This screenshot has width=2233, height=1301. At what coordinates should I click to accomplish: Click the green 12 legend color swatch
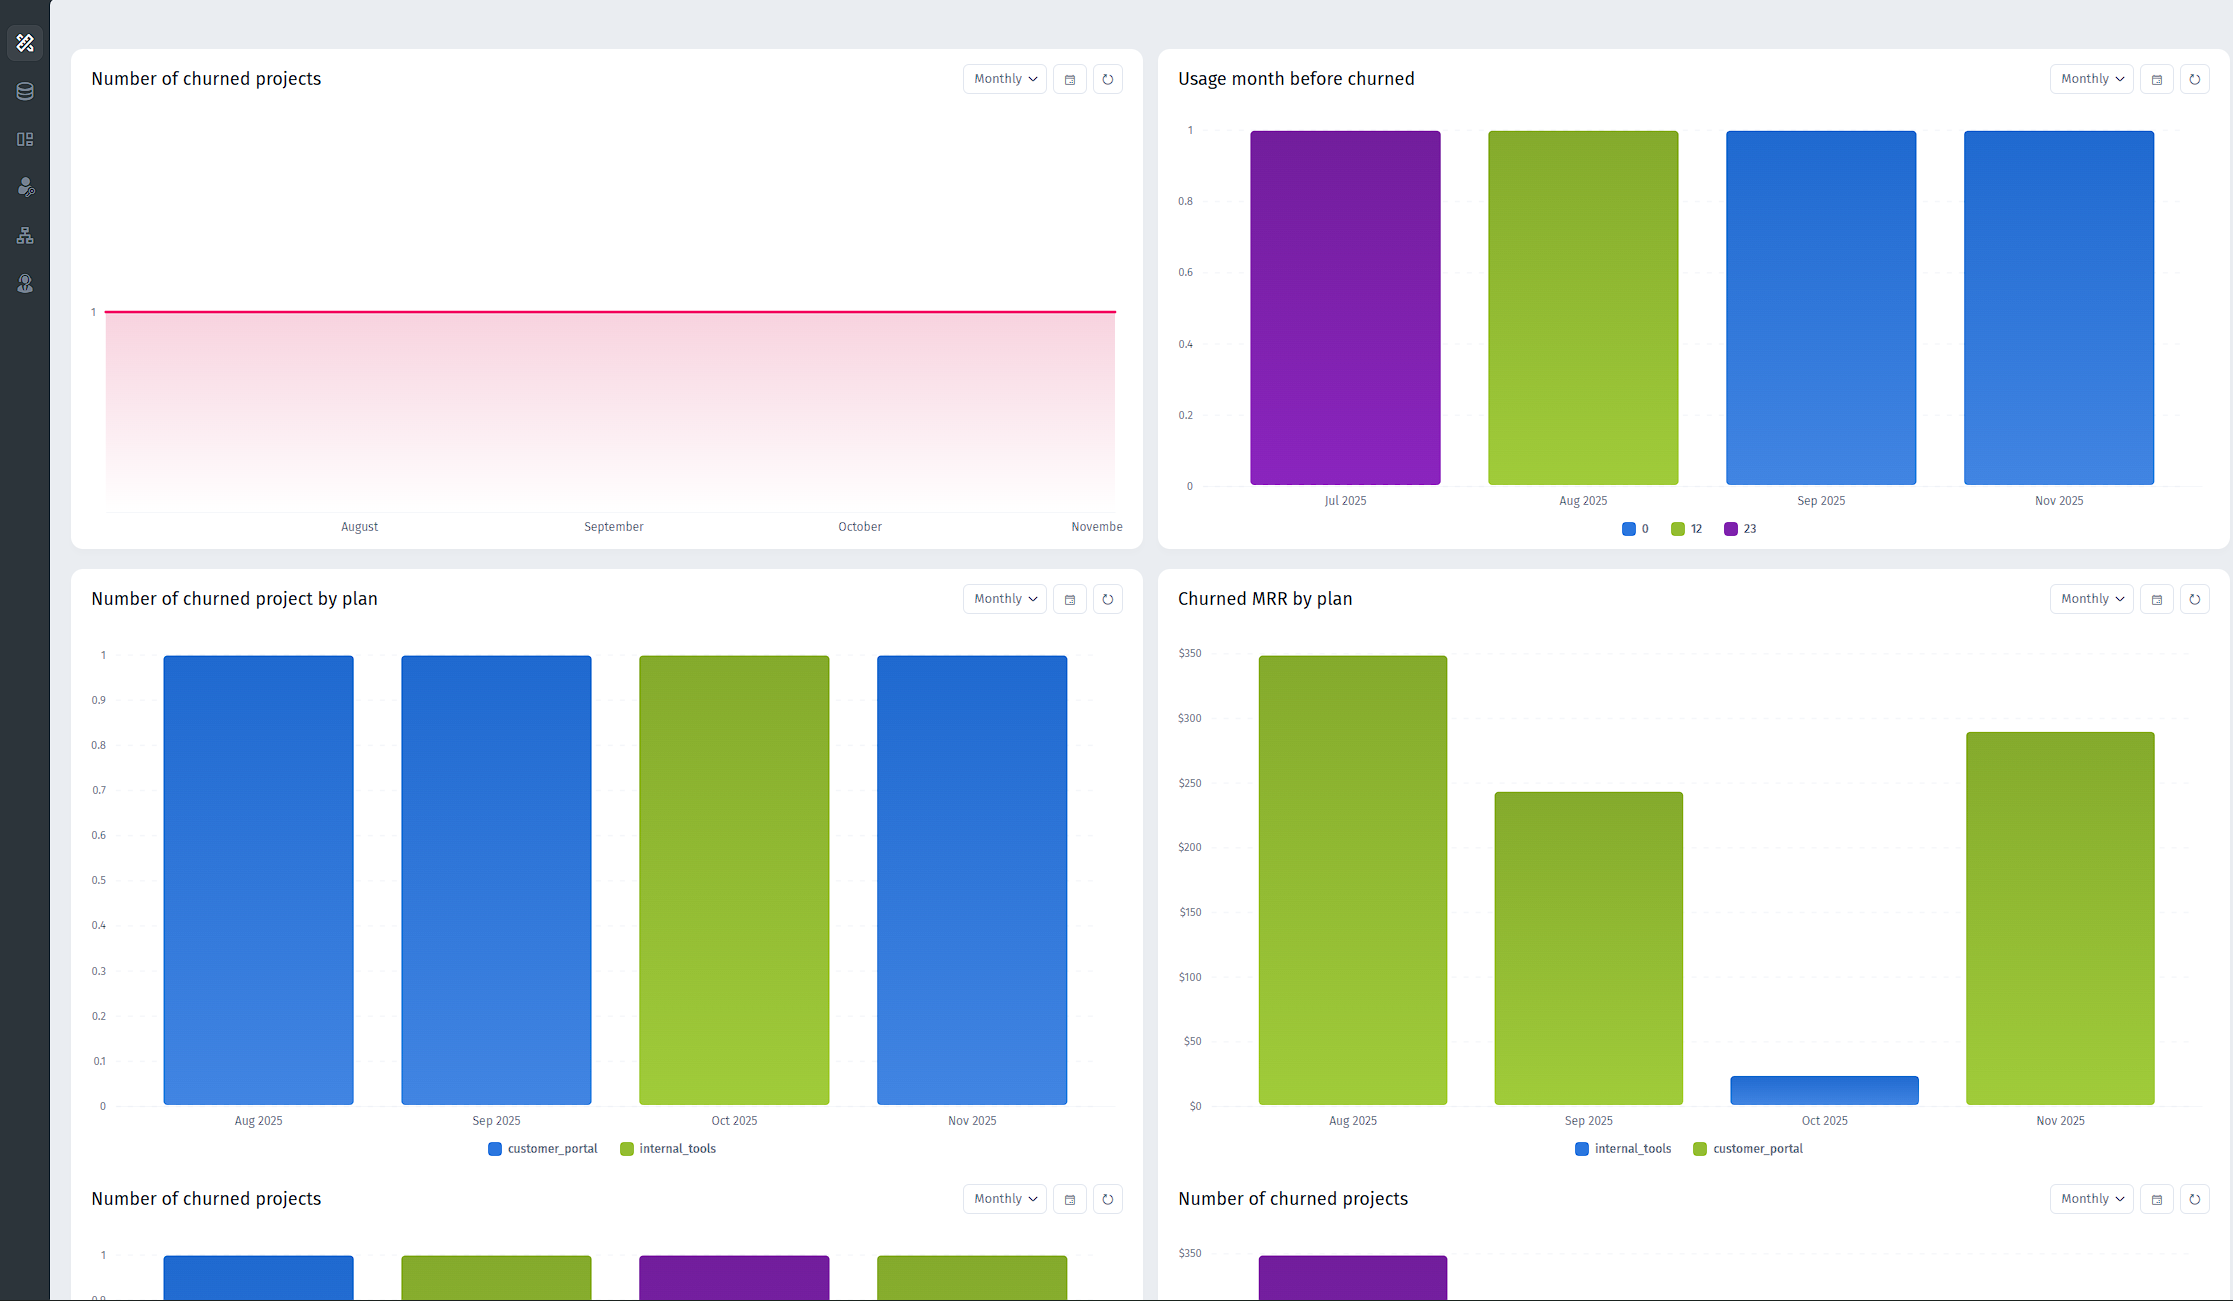pyautogui.click(x=1678, y=529)
